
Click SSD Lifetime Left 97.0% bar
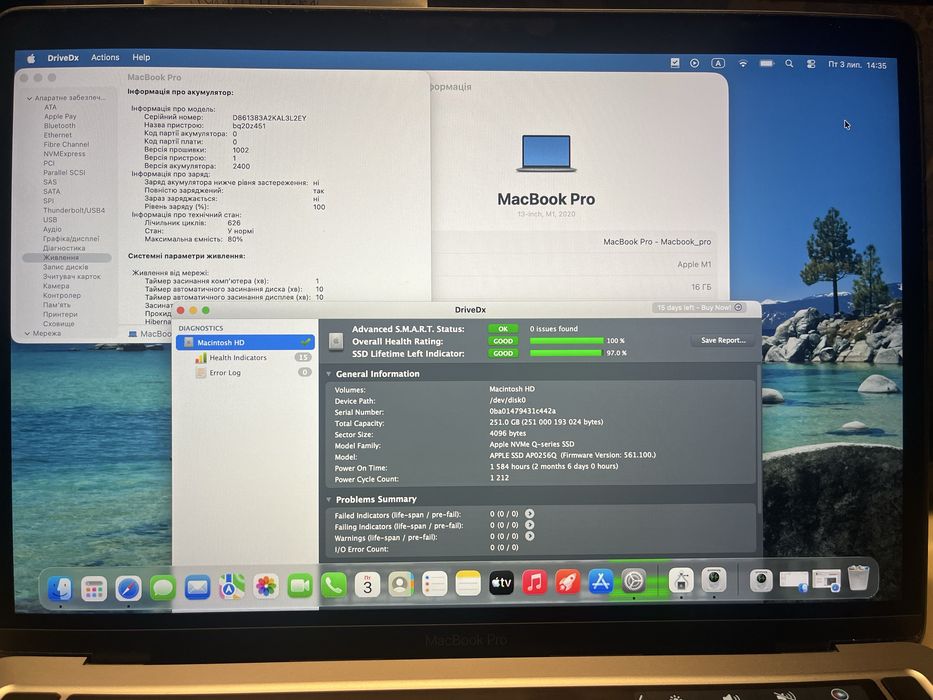[x=565, y=352]
